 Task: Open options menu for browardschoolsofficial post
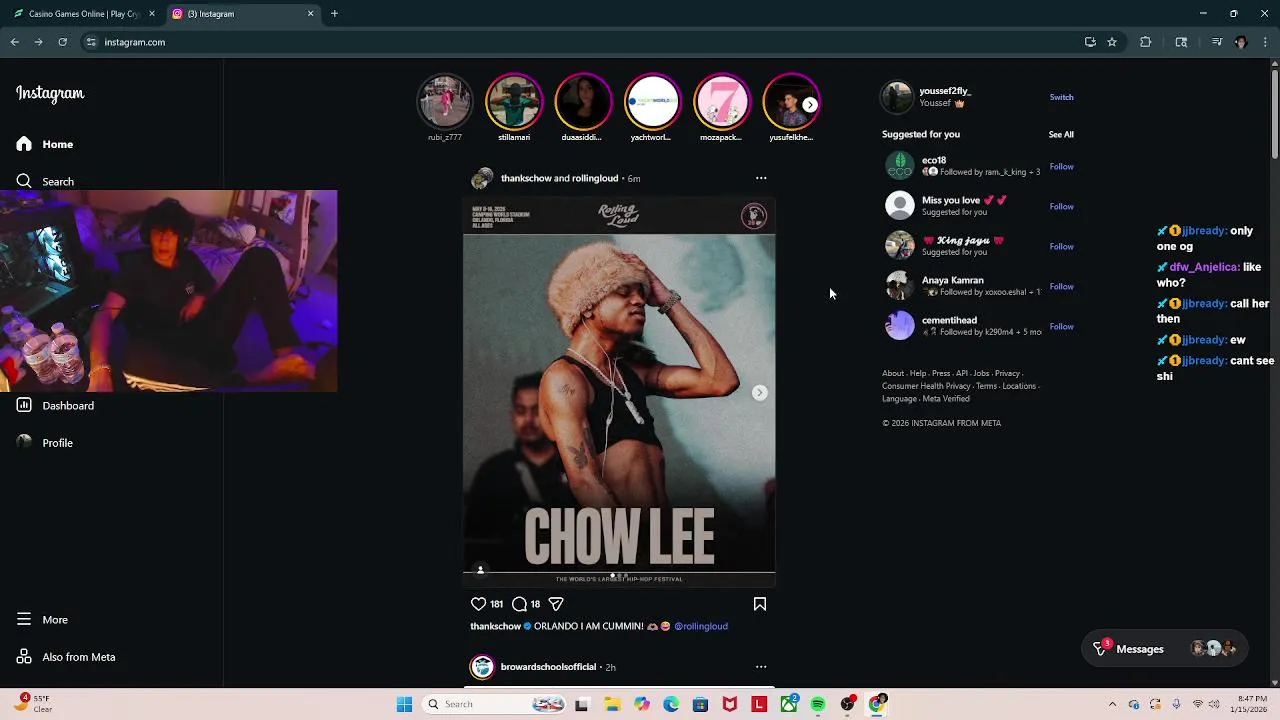click(761, 667)
